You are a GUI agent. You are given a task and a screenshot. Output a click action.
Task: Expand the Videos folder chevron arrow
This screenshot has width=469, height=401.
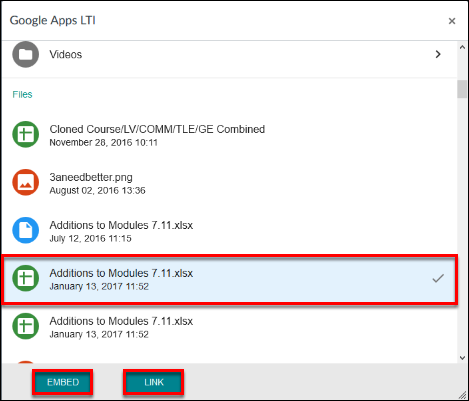pyautogui.click(x=438, y=54)
